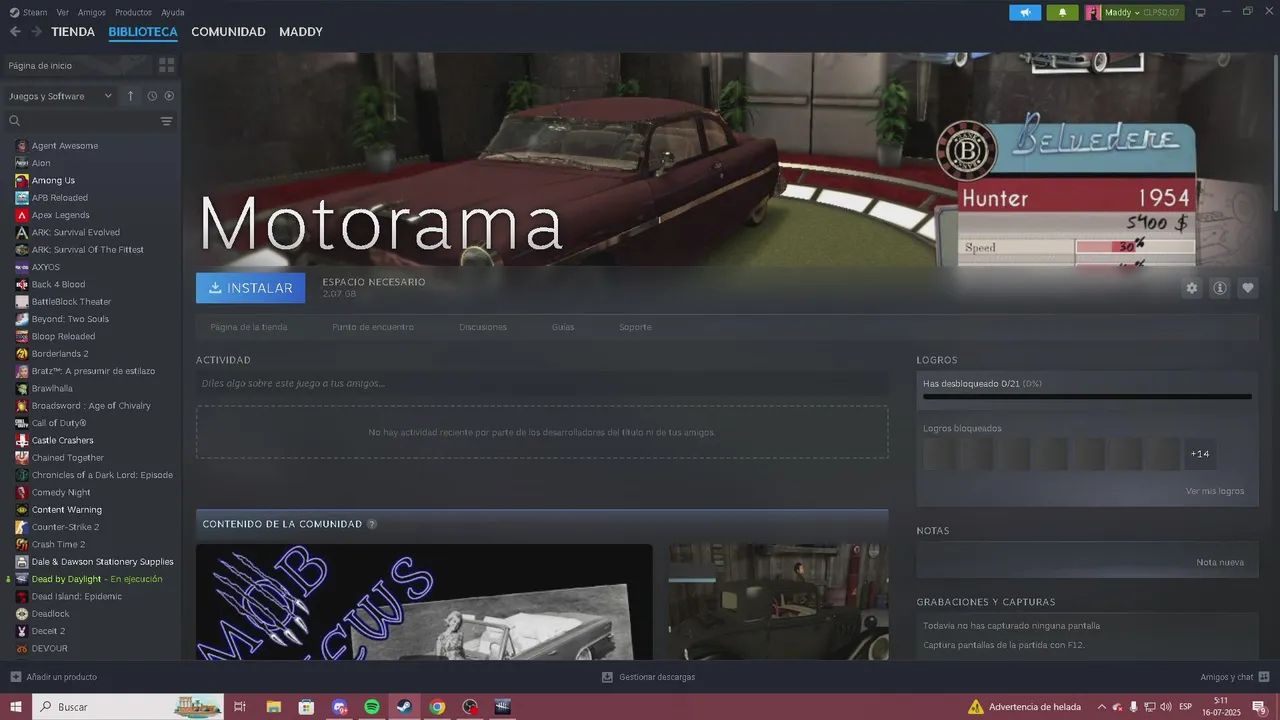This screenshot has width=1280, height=720.
Task: Open Advertencia de helada weather widget
Action: coord(1025,707)
